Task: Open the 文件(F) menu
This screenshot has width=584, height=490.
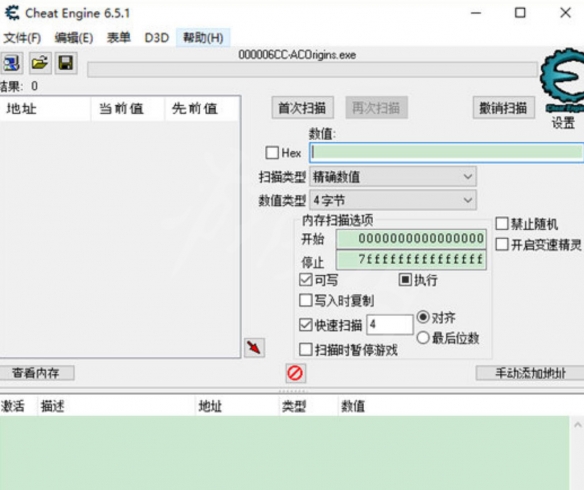Action: click(x=22, y=38)
